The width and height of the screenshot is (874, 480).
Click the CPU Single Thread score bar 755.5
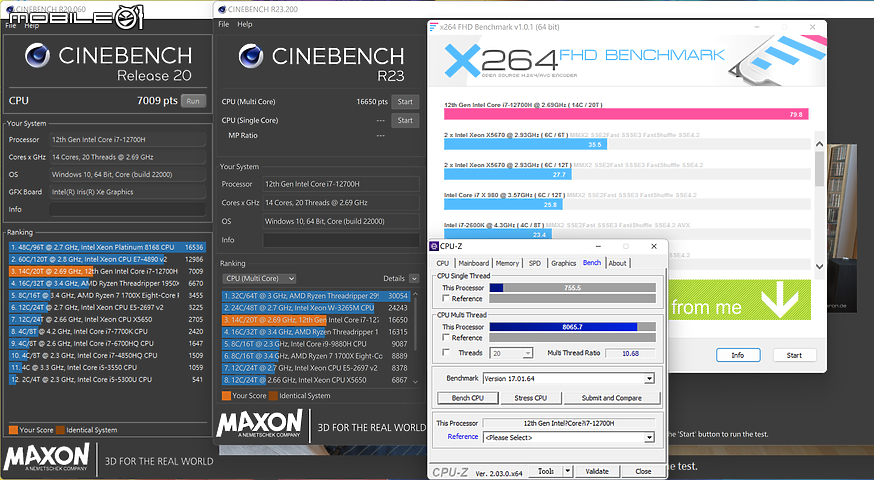coord(572,288)
